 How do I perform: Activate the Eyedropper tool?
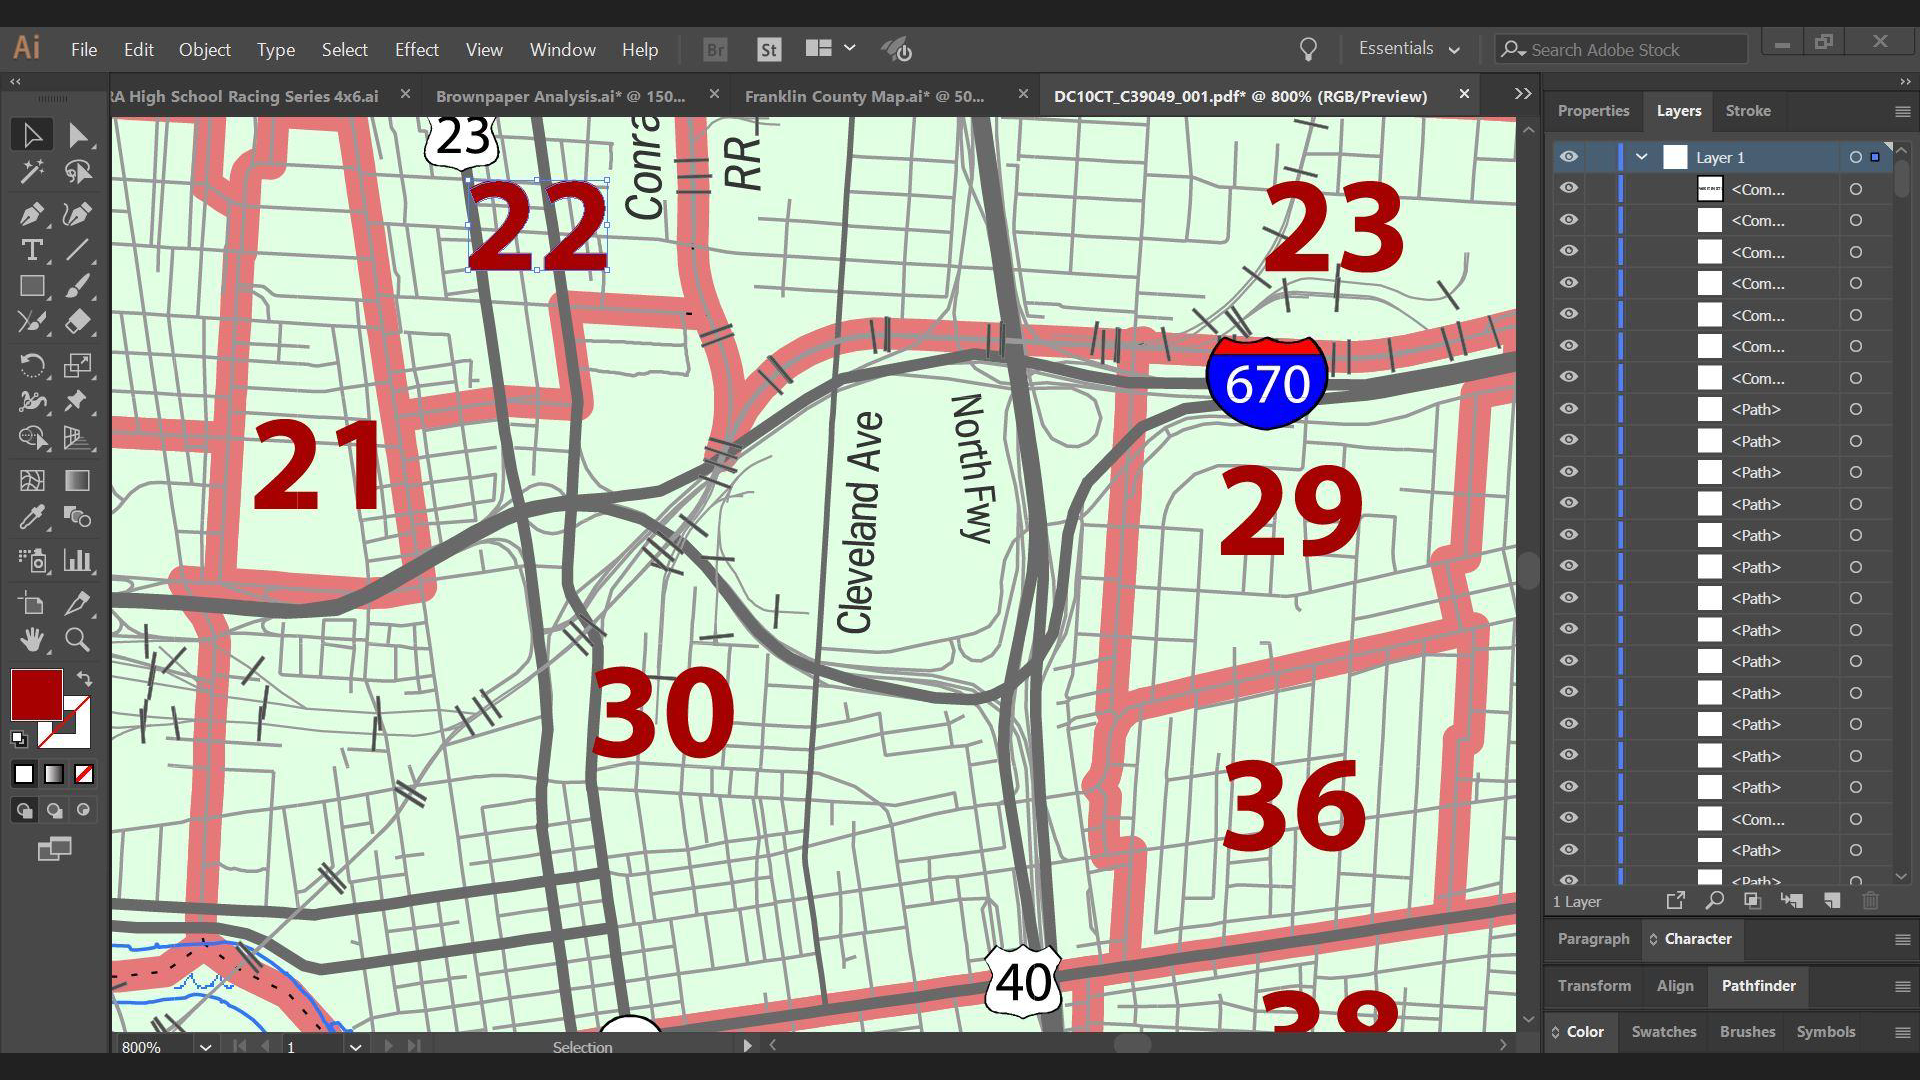(31, 517)
